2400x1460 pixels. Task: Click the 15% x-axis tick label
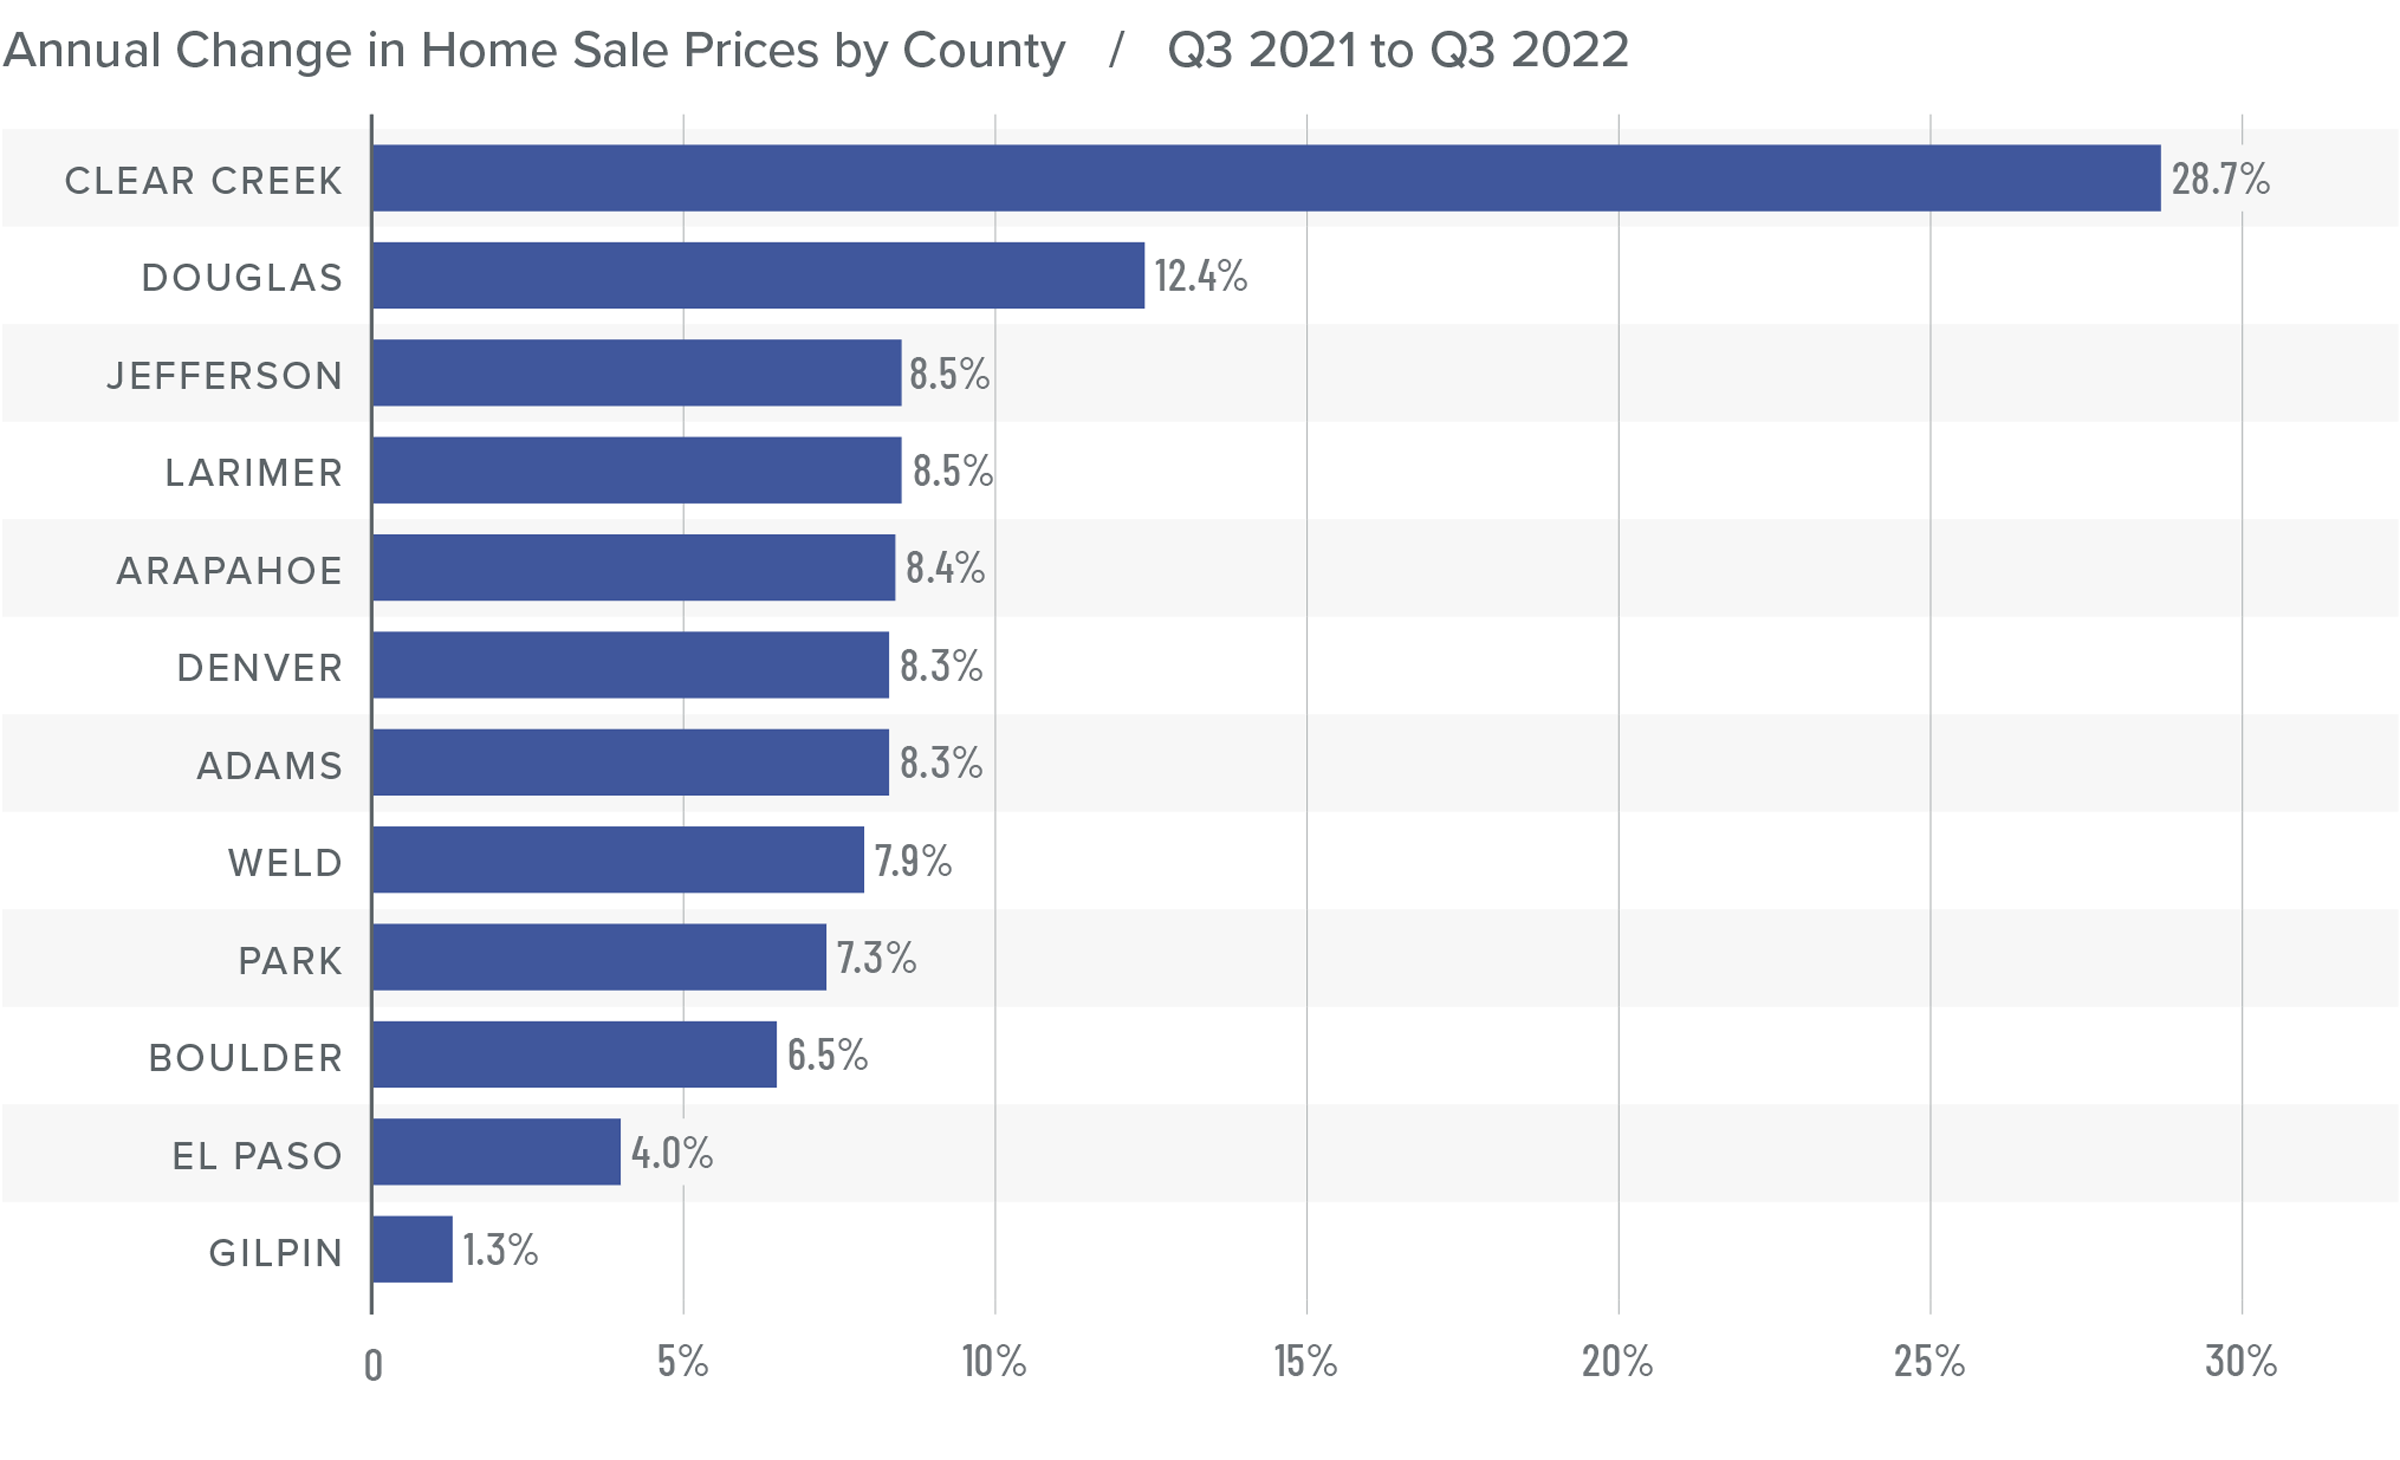[x=1305, y=1362]
